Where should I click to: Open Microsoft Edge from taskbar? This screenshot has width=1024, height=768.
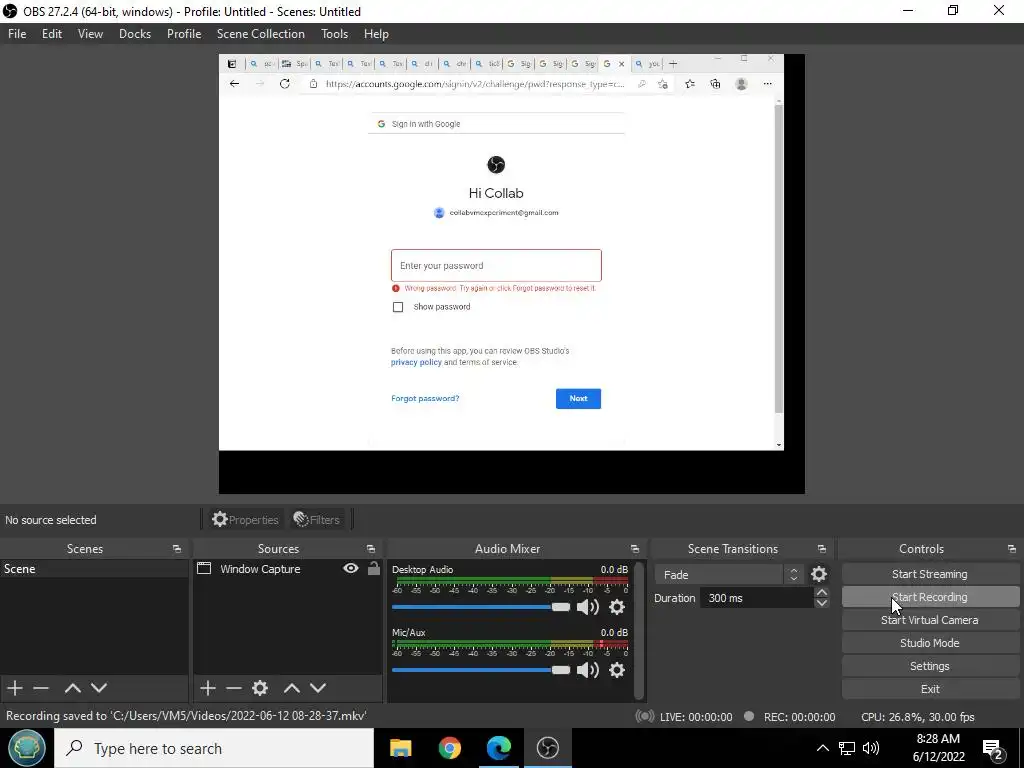(x=498, y=748)
